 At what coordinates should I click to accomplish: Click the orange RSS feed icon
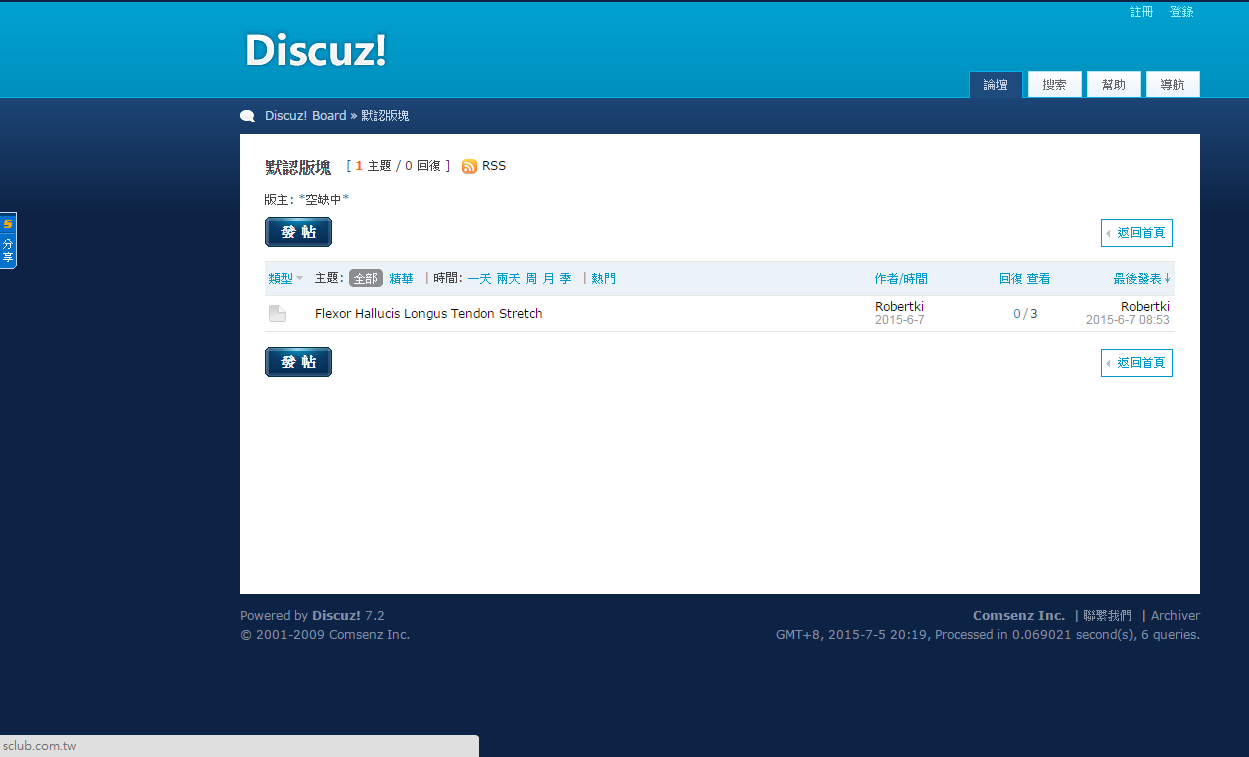[469, 166]
